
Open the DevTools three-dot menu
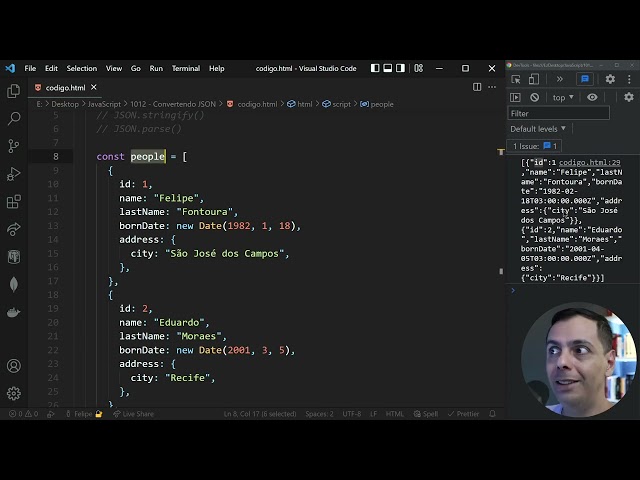coord(629,79)
